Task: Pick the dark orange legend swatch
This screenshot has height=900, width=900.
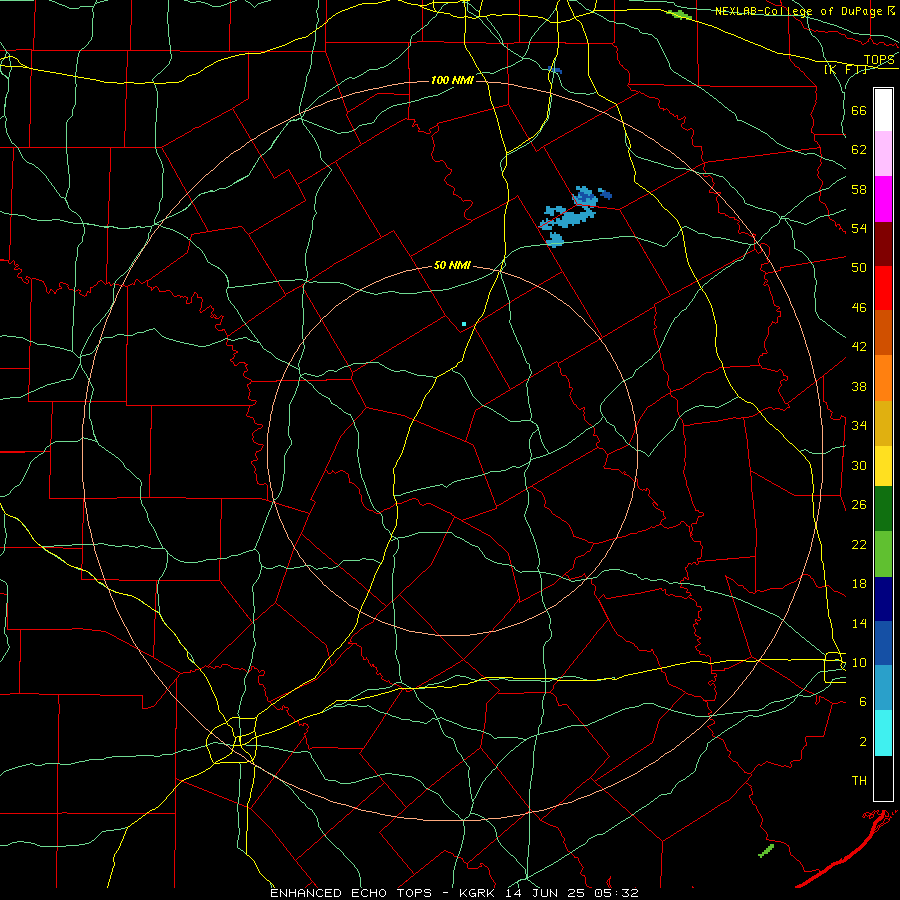Action: 883,332
